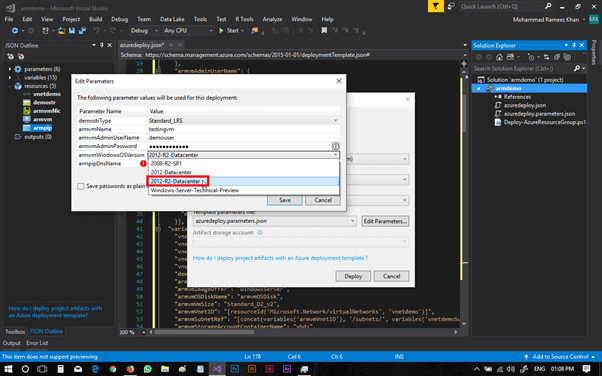Collapse armdemo project in Solution Explorer
Screen dimensions: 602x376
[479, 88]
